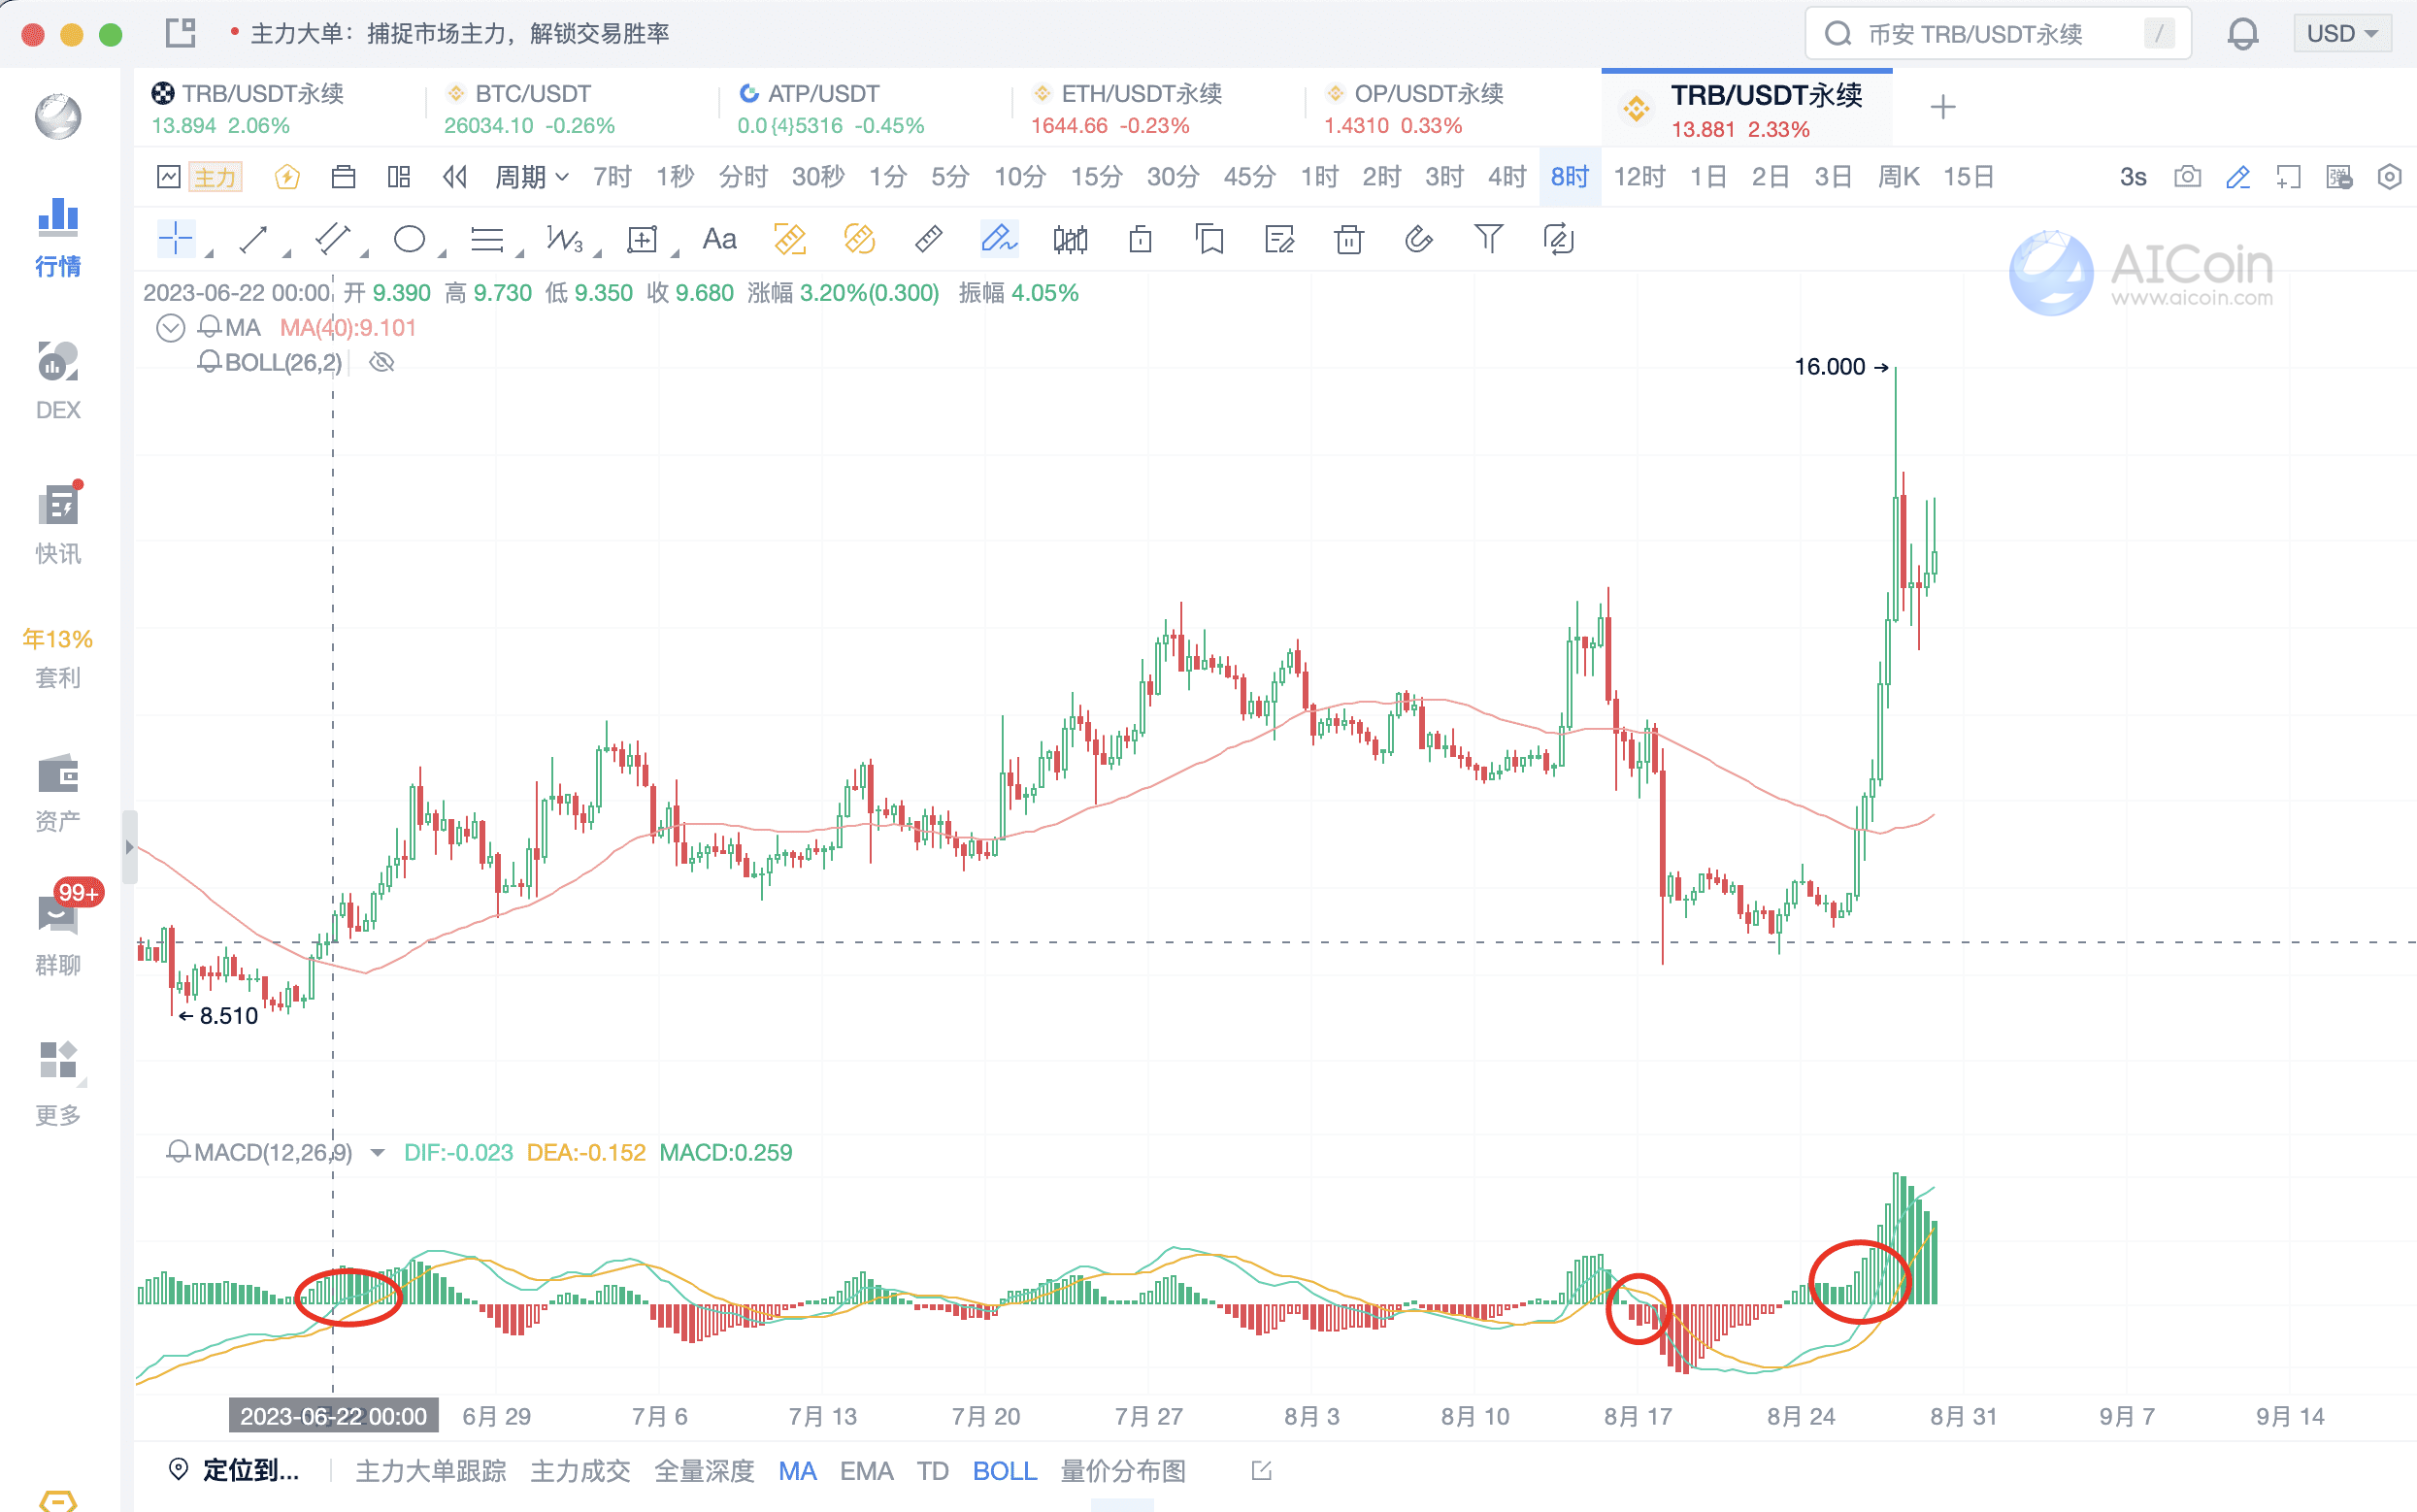Click the filter funnel icon

(1488, 239)
